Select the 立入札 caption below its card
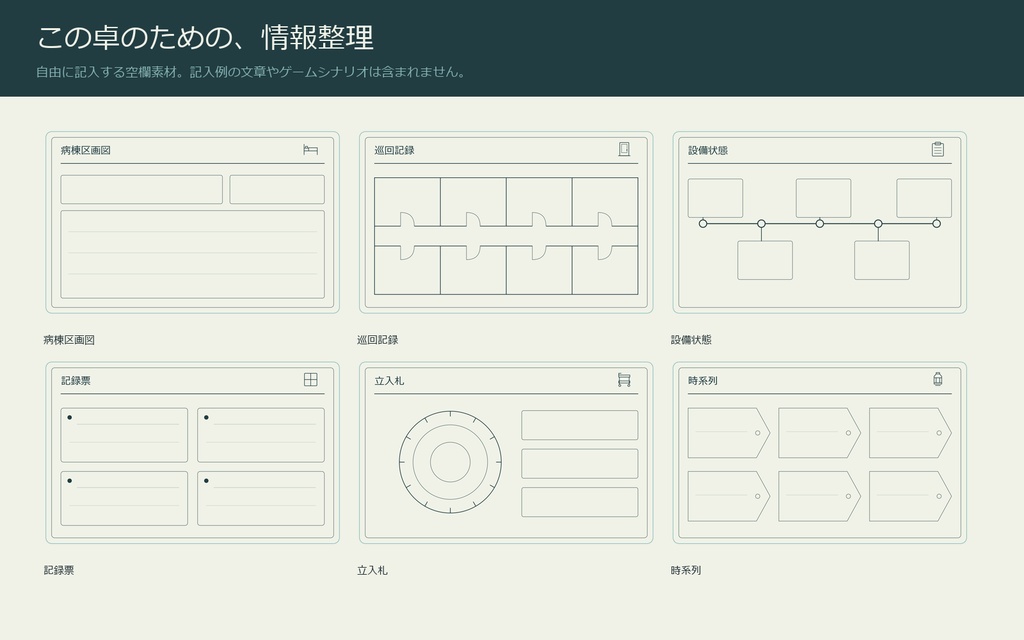This screenshot has width=1024, height=640. click(372, 570)
